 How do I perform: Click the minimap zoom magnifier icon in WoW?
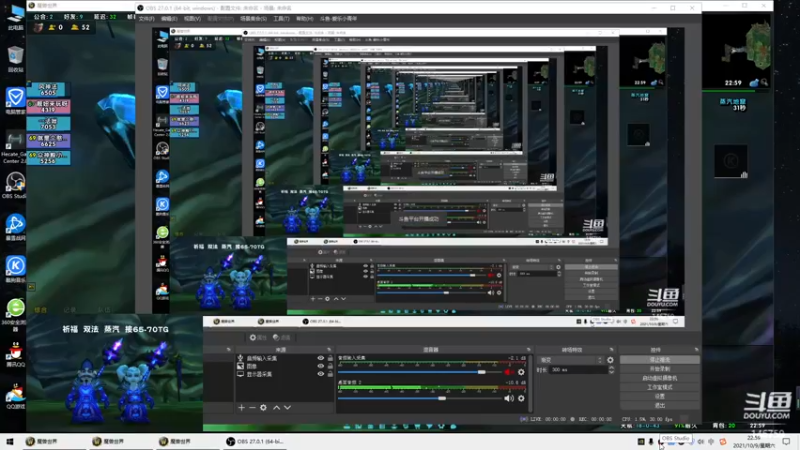pos(764,82)
